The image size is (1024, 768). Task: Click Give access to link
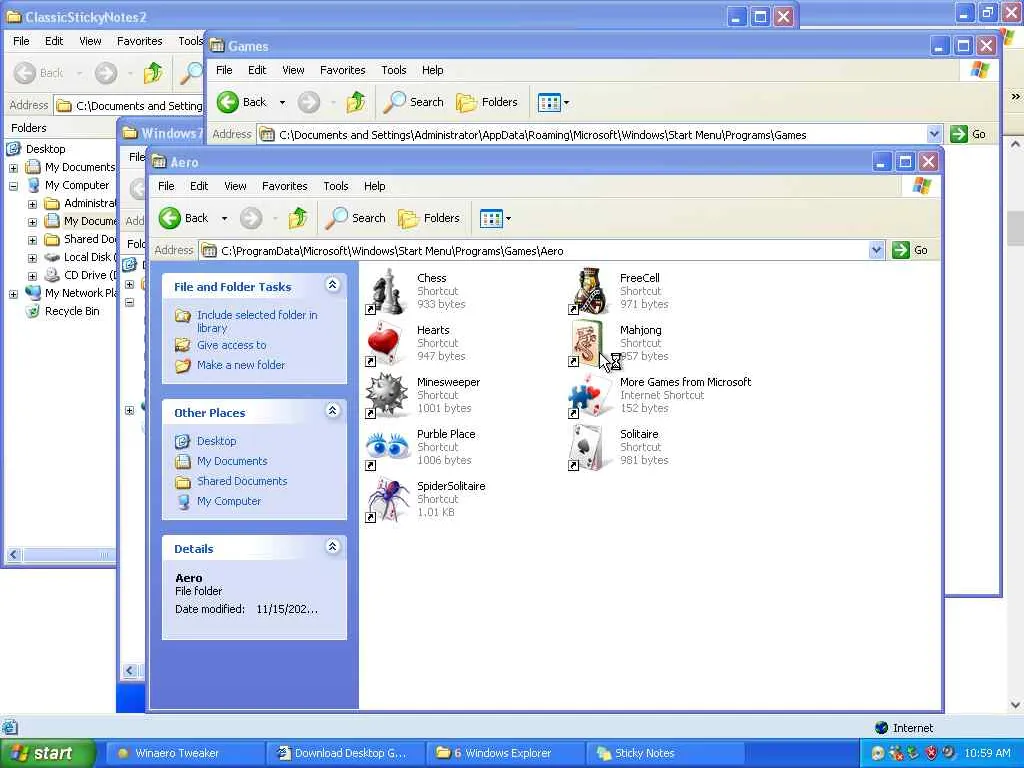[x=231, y=345]
